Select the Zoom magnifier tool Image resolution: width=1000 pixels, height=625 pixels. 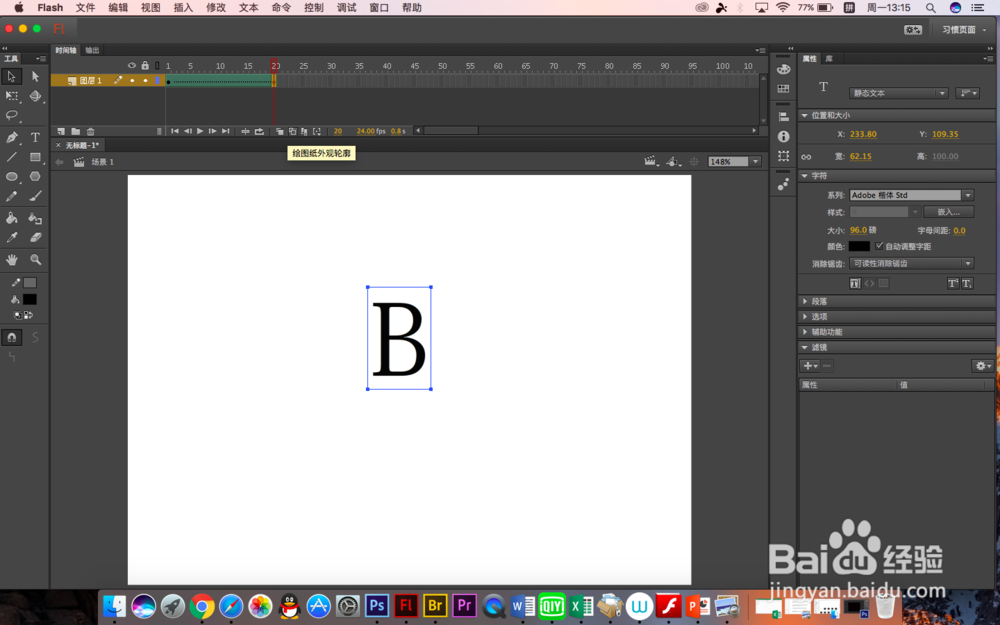[x=35, y=260]
